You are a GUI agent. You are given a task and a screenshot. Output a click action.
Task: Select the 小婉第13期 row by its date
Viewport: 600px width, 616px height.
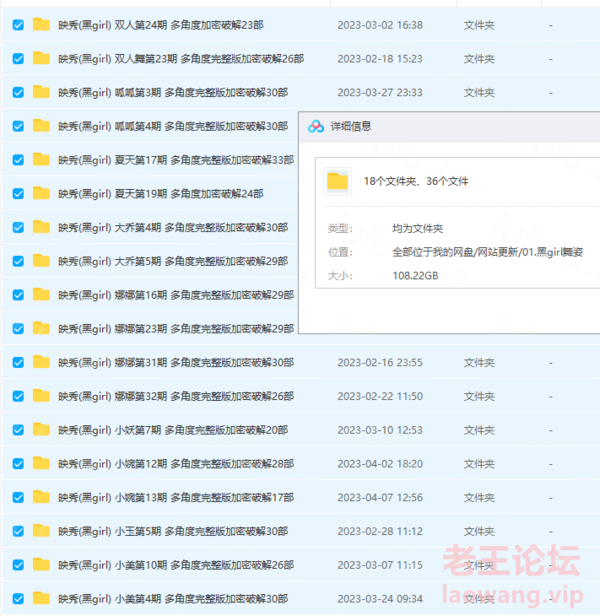(379, 498)
